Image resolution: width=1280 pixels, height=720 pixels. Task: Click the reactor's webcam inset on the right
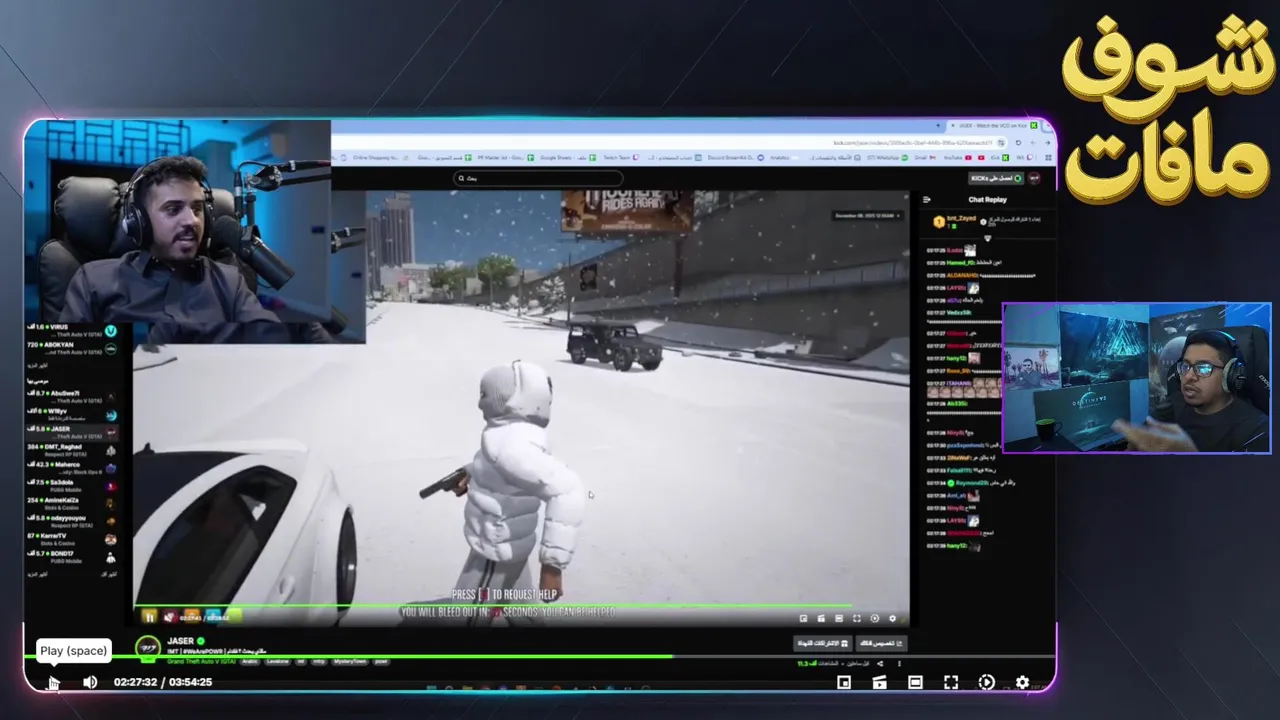click(x=1137, y=378)
